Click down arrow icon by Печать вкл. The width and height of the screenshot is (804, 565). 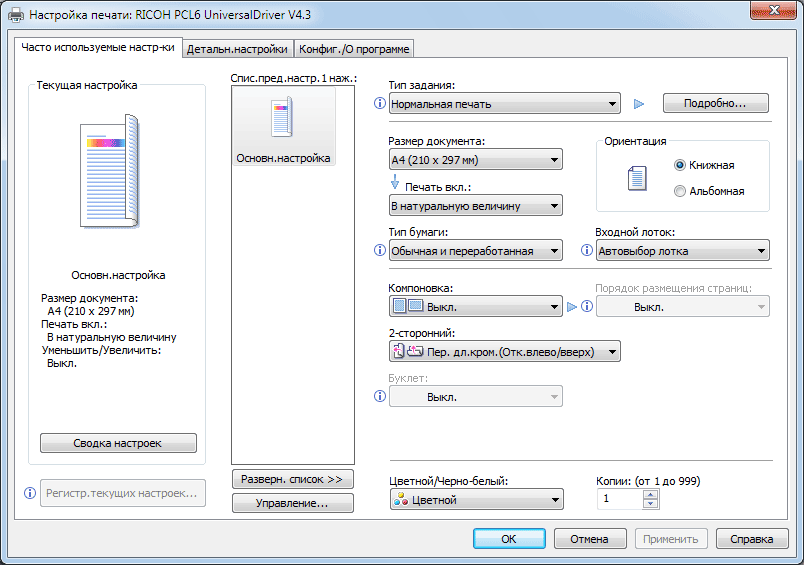[394, 181]
